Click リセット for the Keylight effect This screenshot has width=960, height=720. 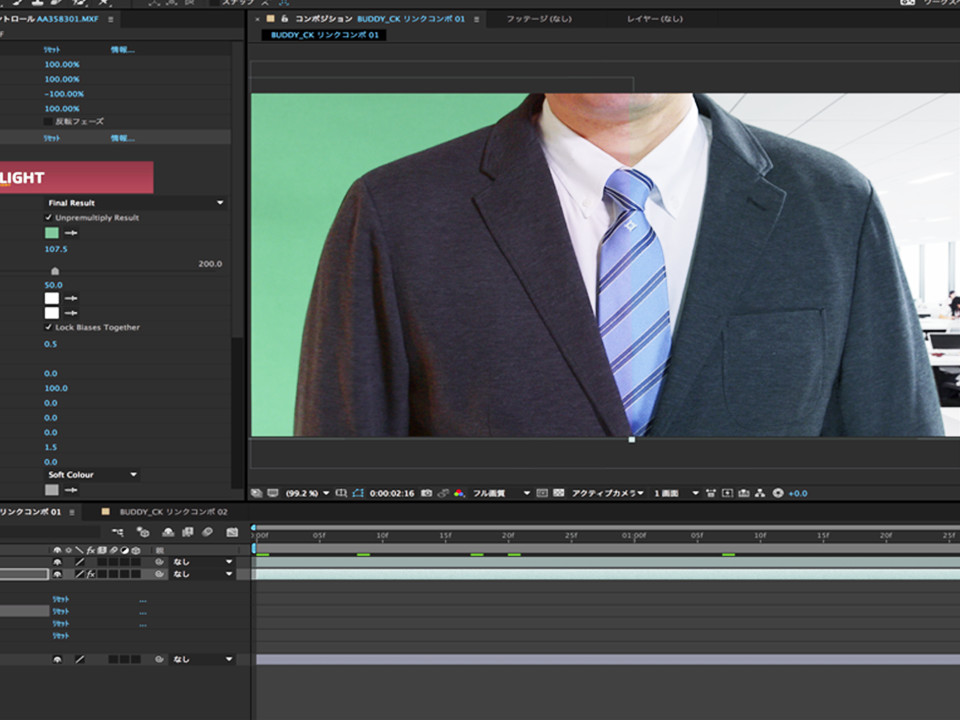click(x=52, y=138)
